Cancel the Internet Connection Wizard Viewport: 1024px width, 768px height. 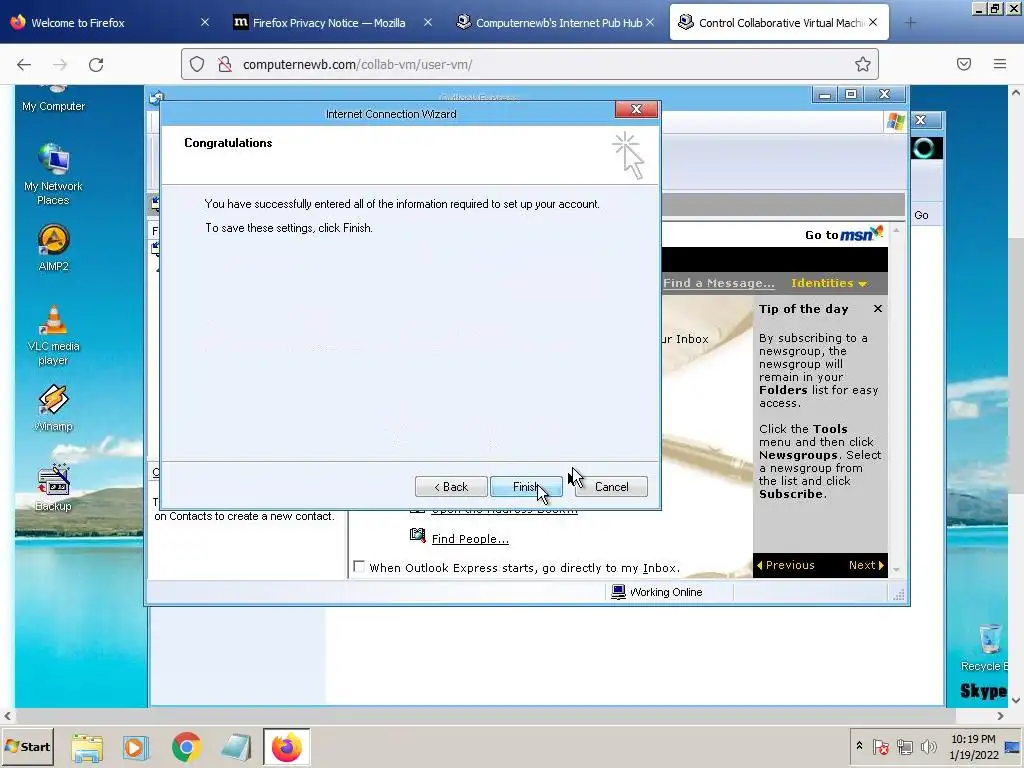point(611,487)
